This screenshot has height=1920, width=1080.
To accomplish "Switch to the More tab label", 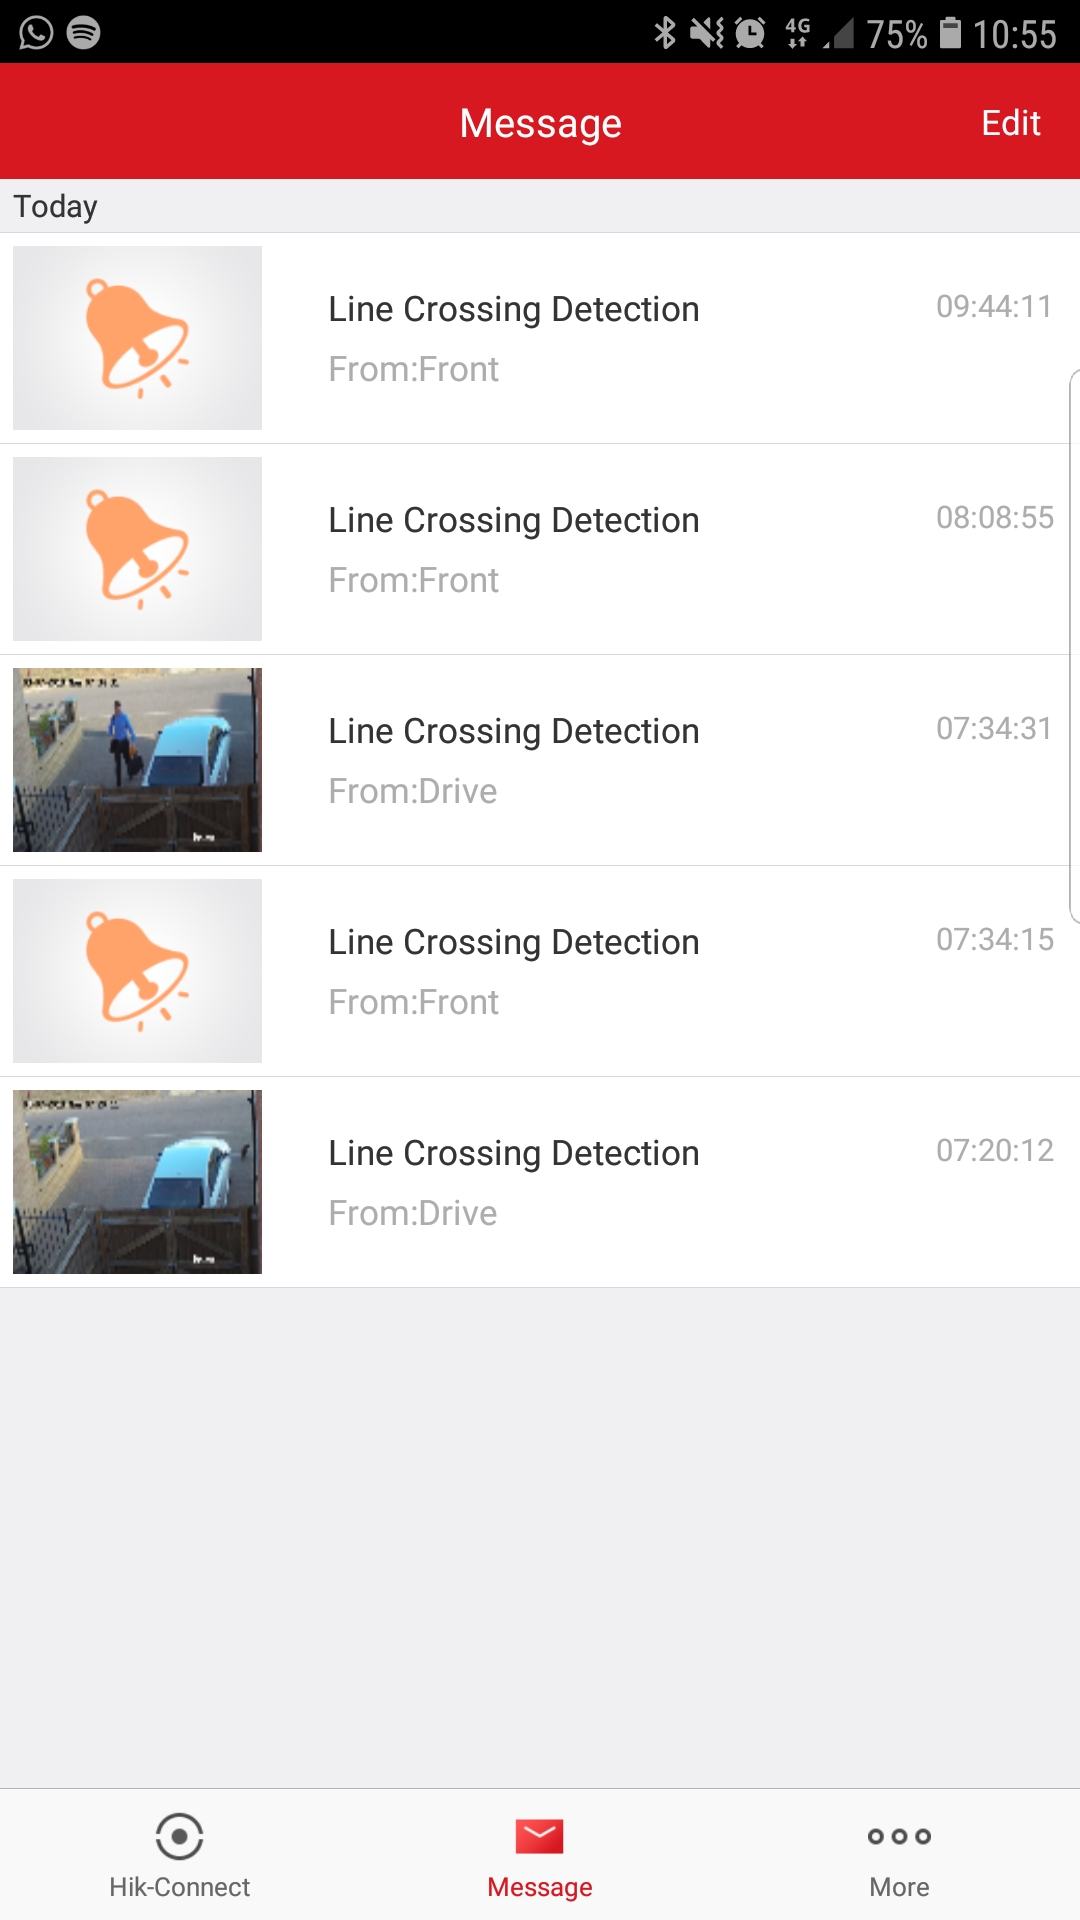I will (x=899, y=1887).
